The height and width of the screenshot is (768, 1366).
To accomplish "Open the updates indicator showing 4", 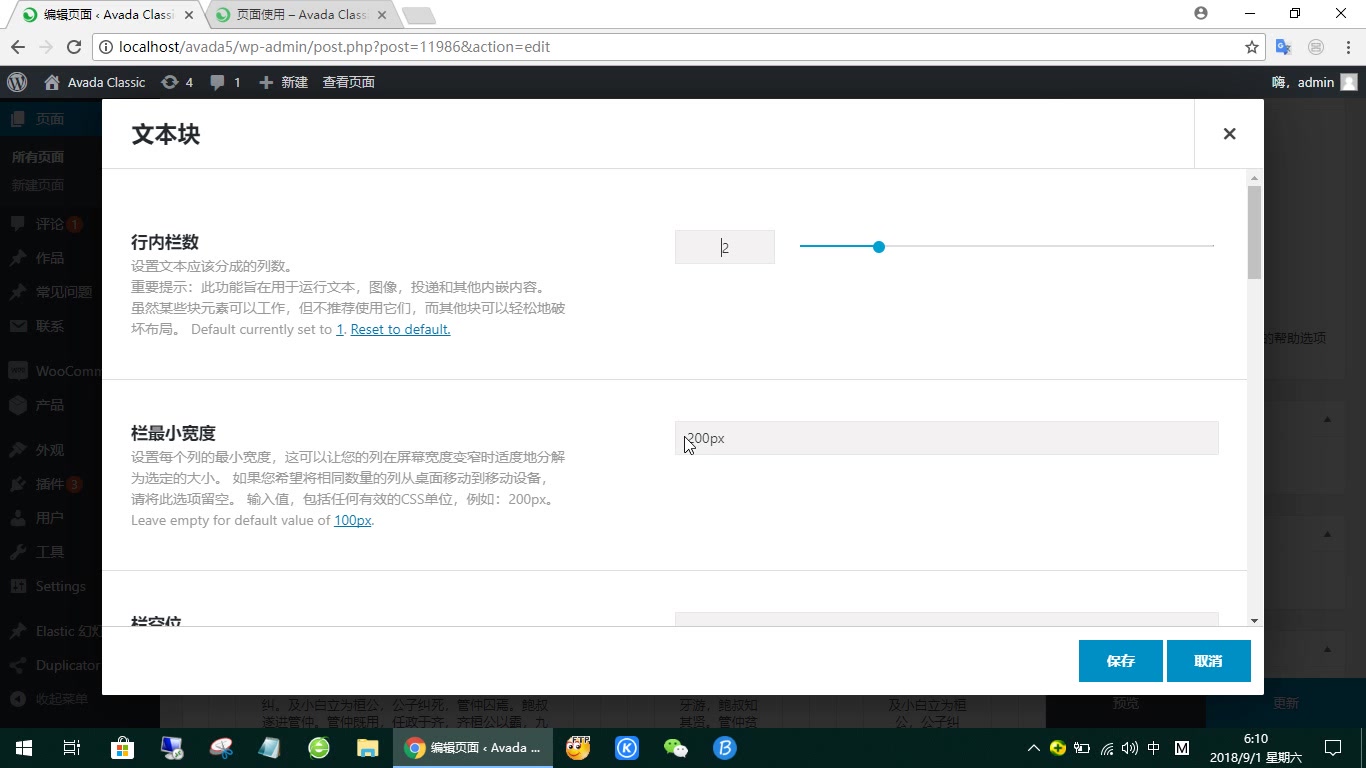I will [x=177, y=82].
